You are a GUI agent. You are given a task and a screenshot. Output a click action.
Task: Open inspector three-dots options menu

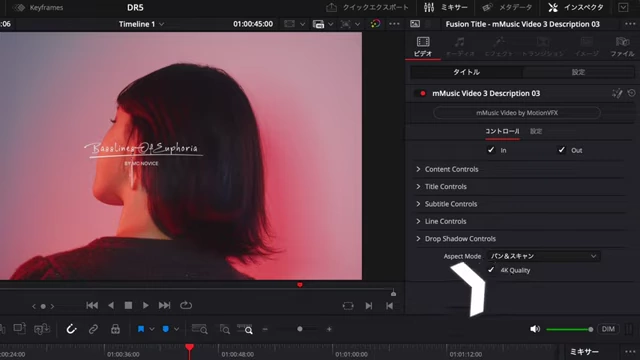pyautogui.click(x=630, y=24)
